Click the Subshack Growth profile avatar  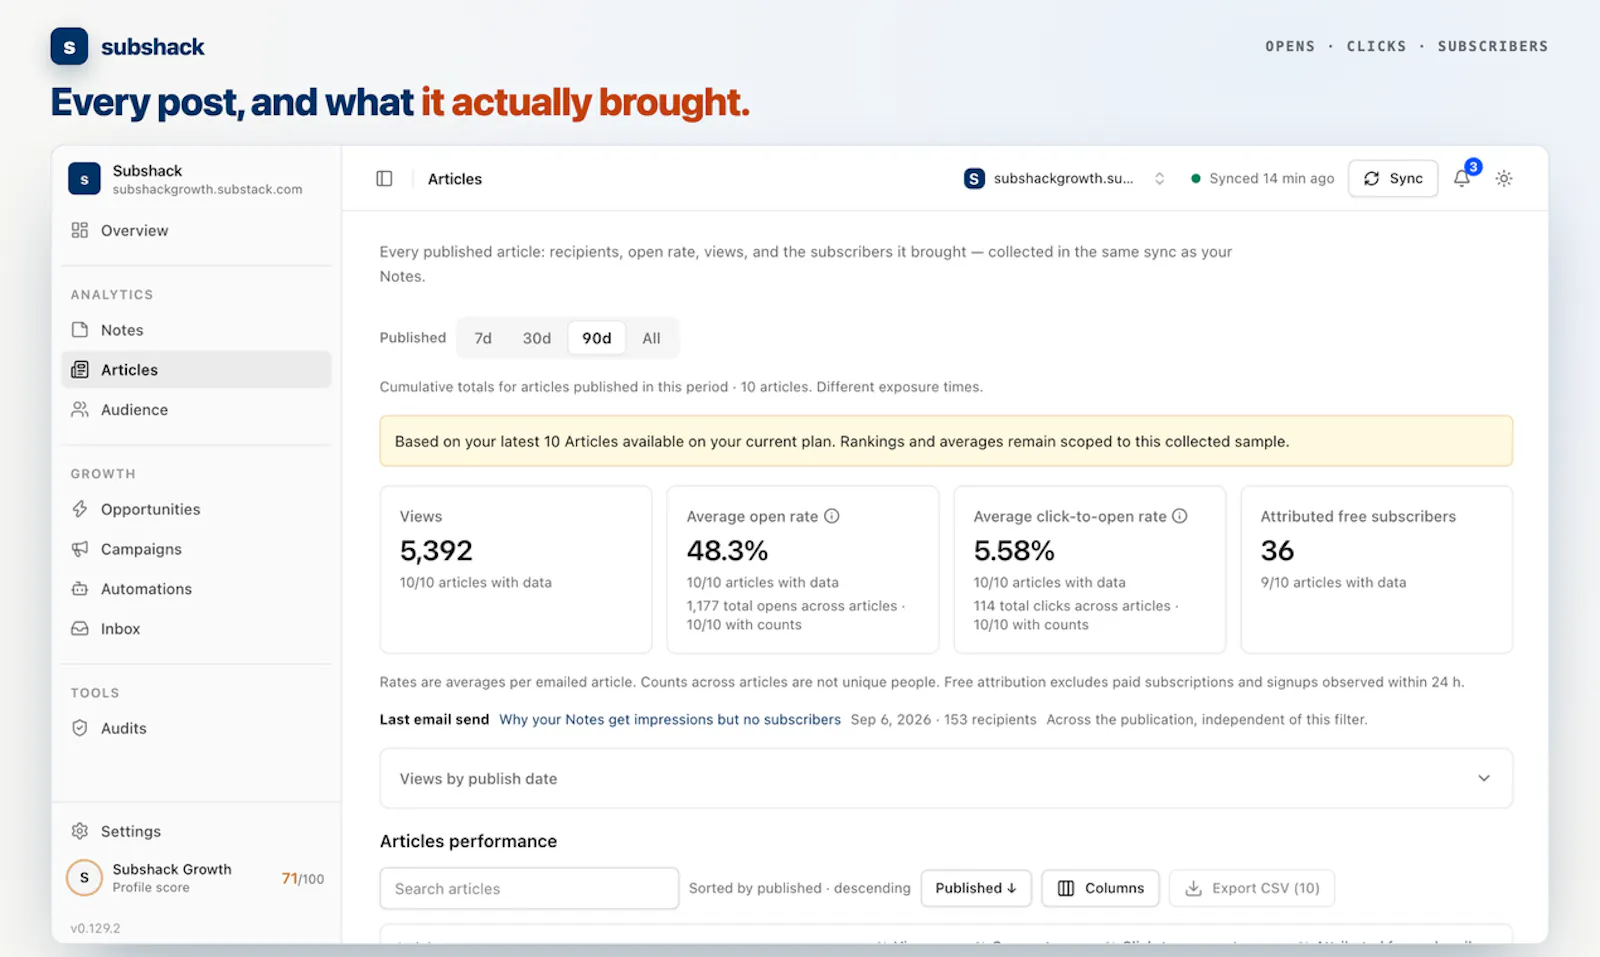pyautogui.click(x=84, y=878)
